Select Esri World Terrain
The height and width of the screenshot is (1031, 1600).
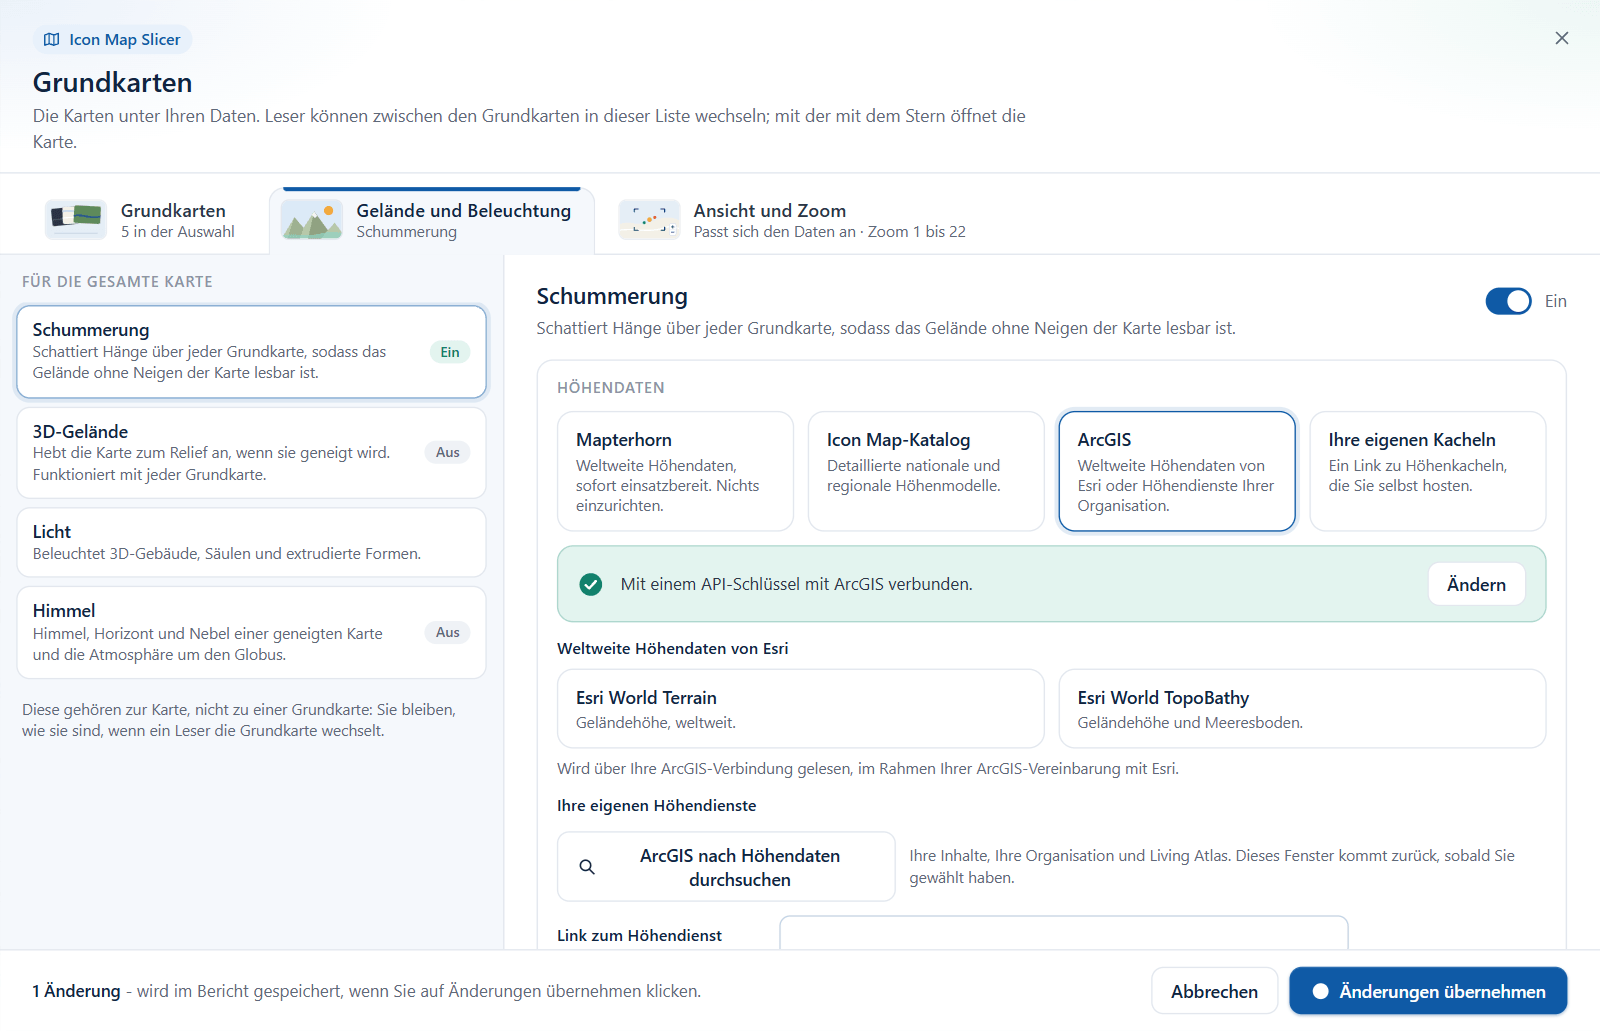(x=801, y=709)
